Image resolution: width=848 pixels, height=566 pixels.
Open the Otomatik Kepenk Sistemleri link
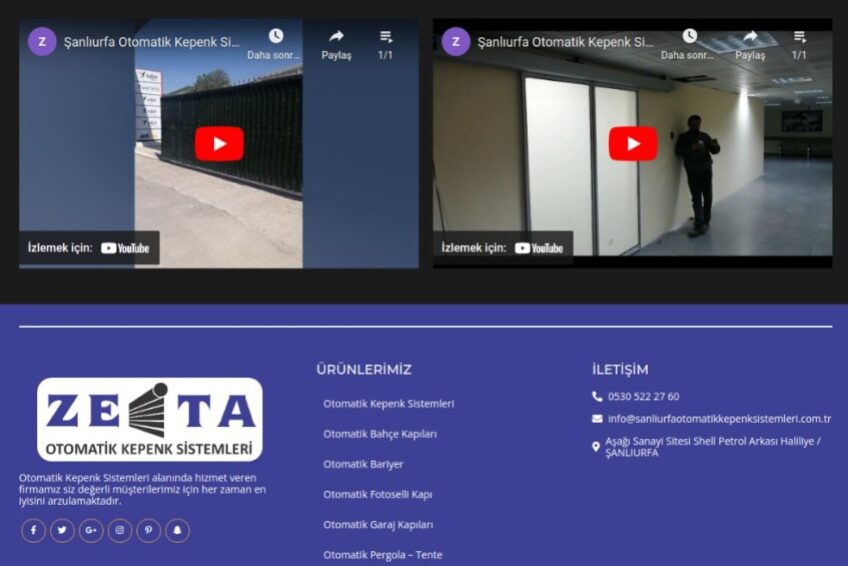pyautogui.click(x=388, y=404)
